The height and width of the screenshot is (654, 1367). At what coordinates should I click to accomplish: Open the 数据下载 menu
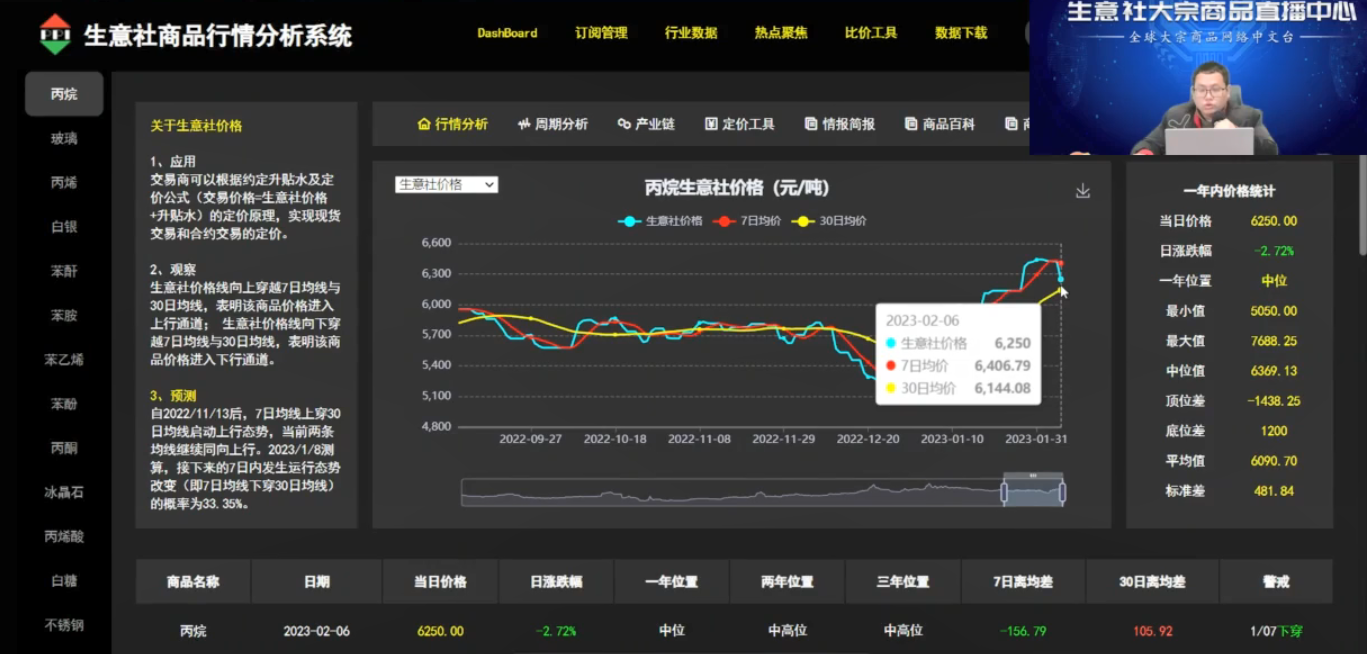(961, 33)
